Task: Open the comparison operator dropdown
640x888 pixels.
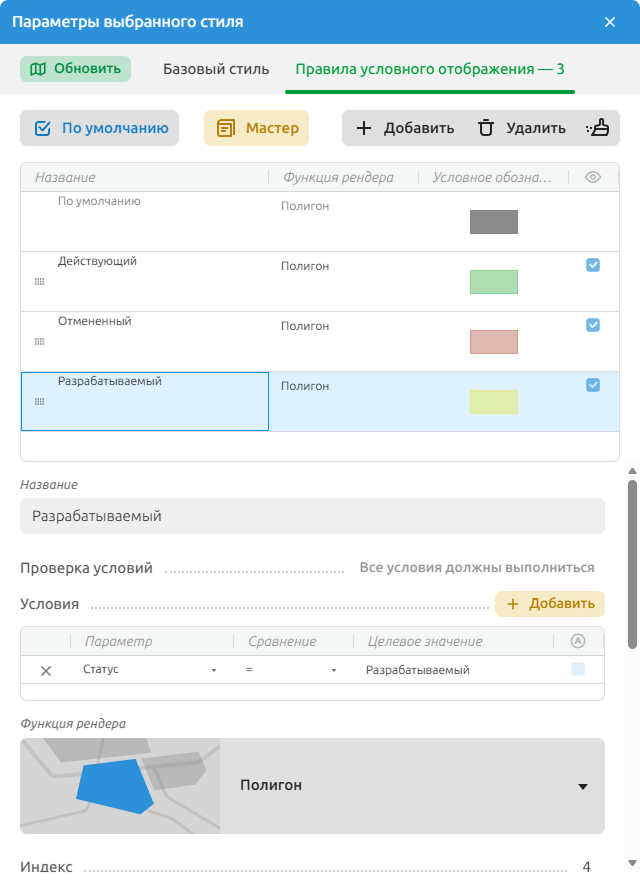Action: [292, 670]
